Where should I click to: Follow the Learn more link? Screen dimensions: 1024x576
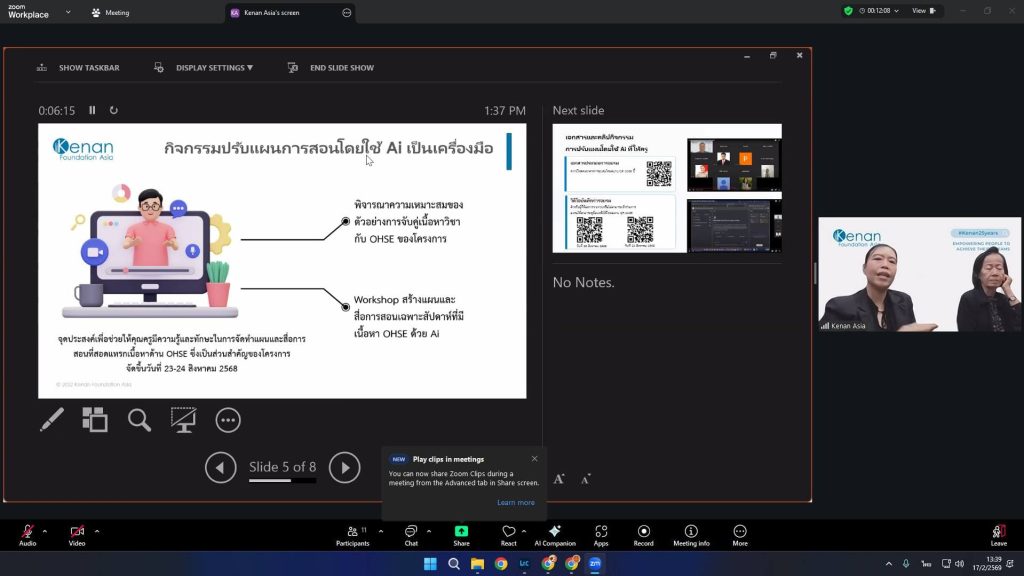(515, 502)
